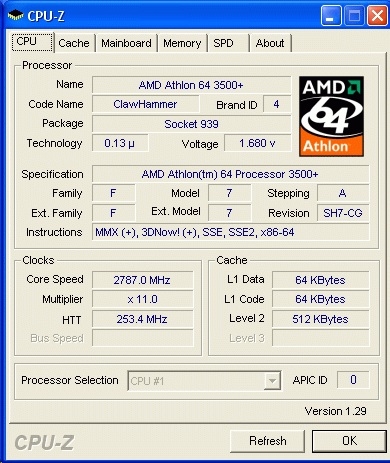
Task: Click the CPU-Z title bar text
Action: (x=46, y=16)
